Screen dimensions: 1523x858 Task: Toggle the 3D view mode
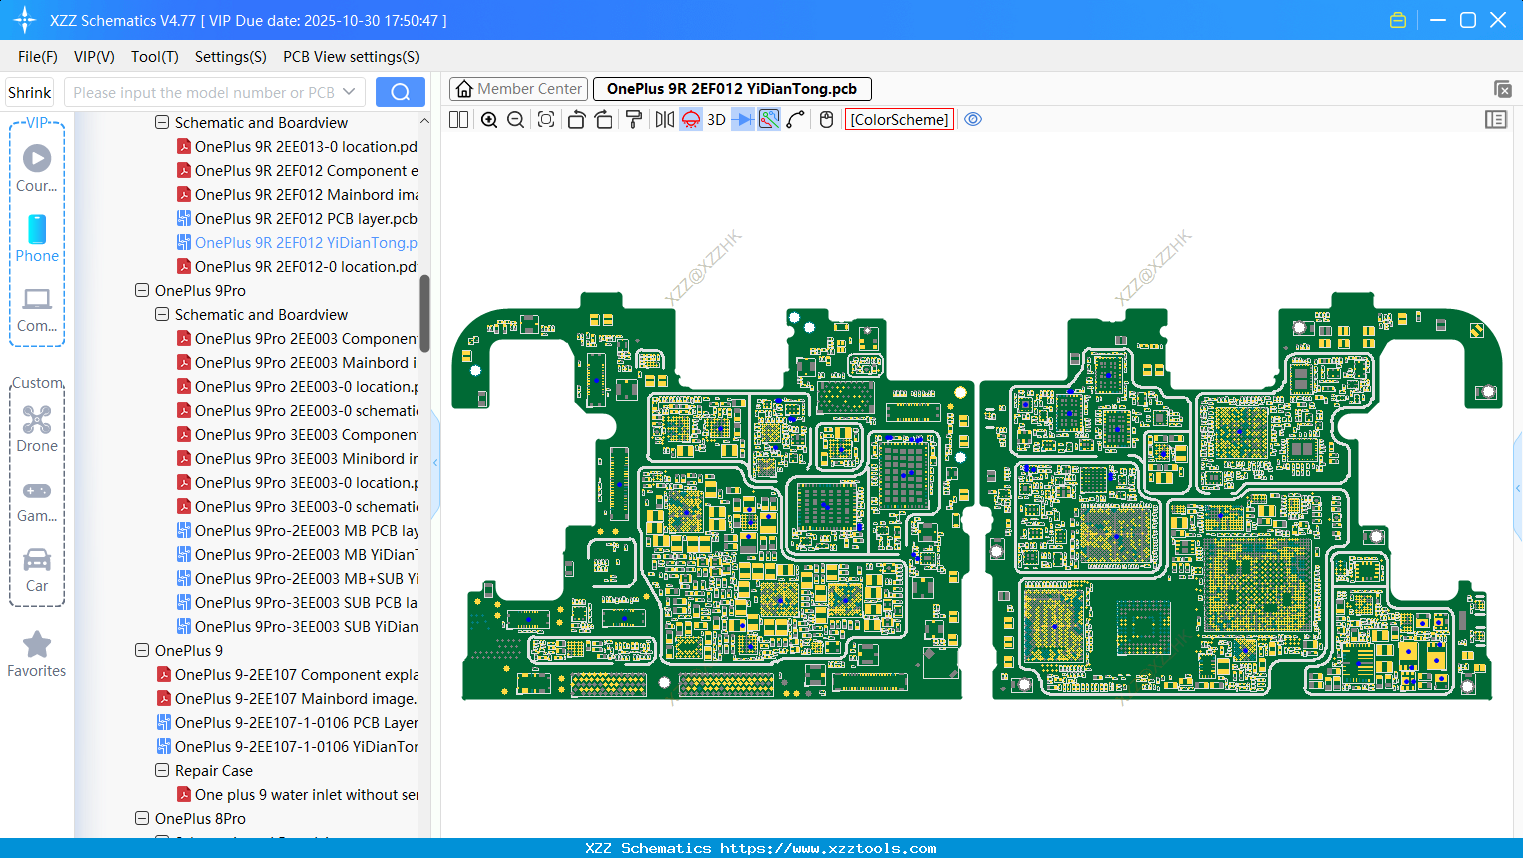coord(716,120)
